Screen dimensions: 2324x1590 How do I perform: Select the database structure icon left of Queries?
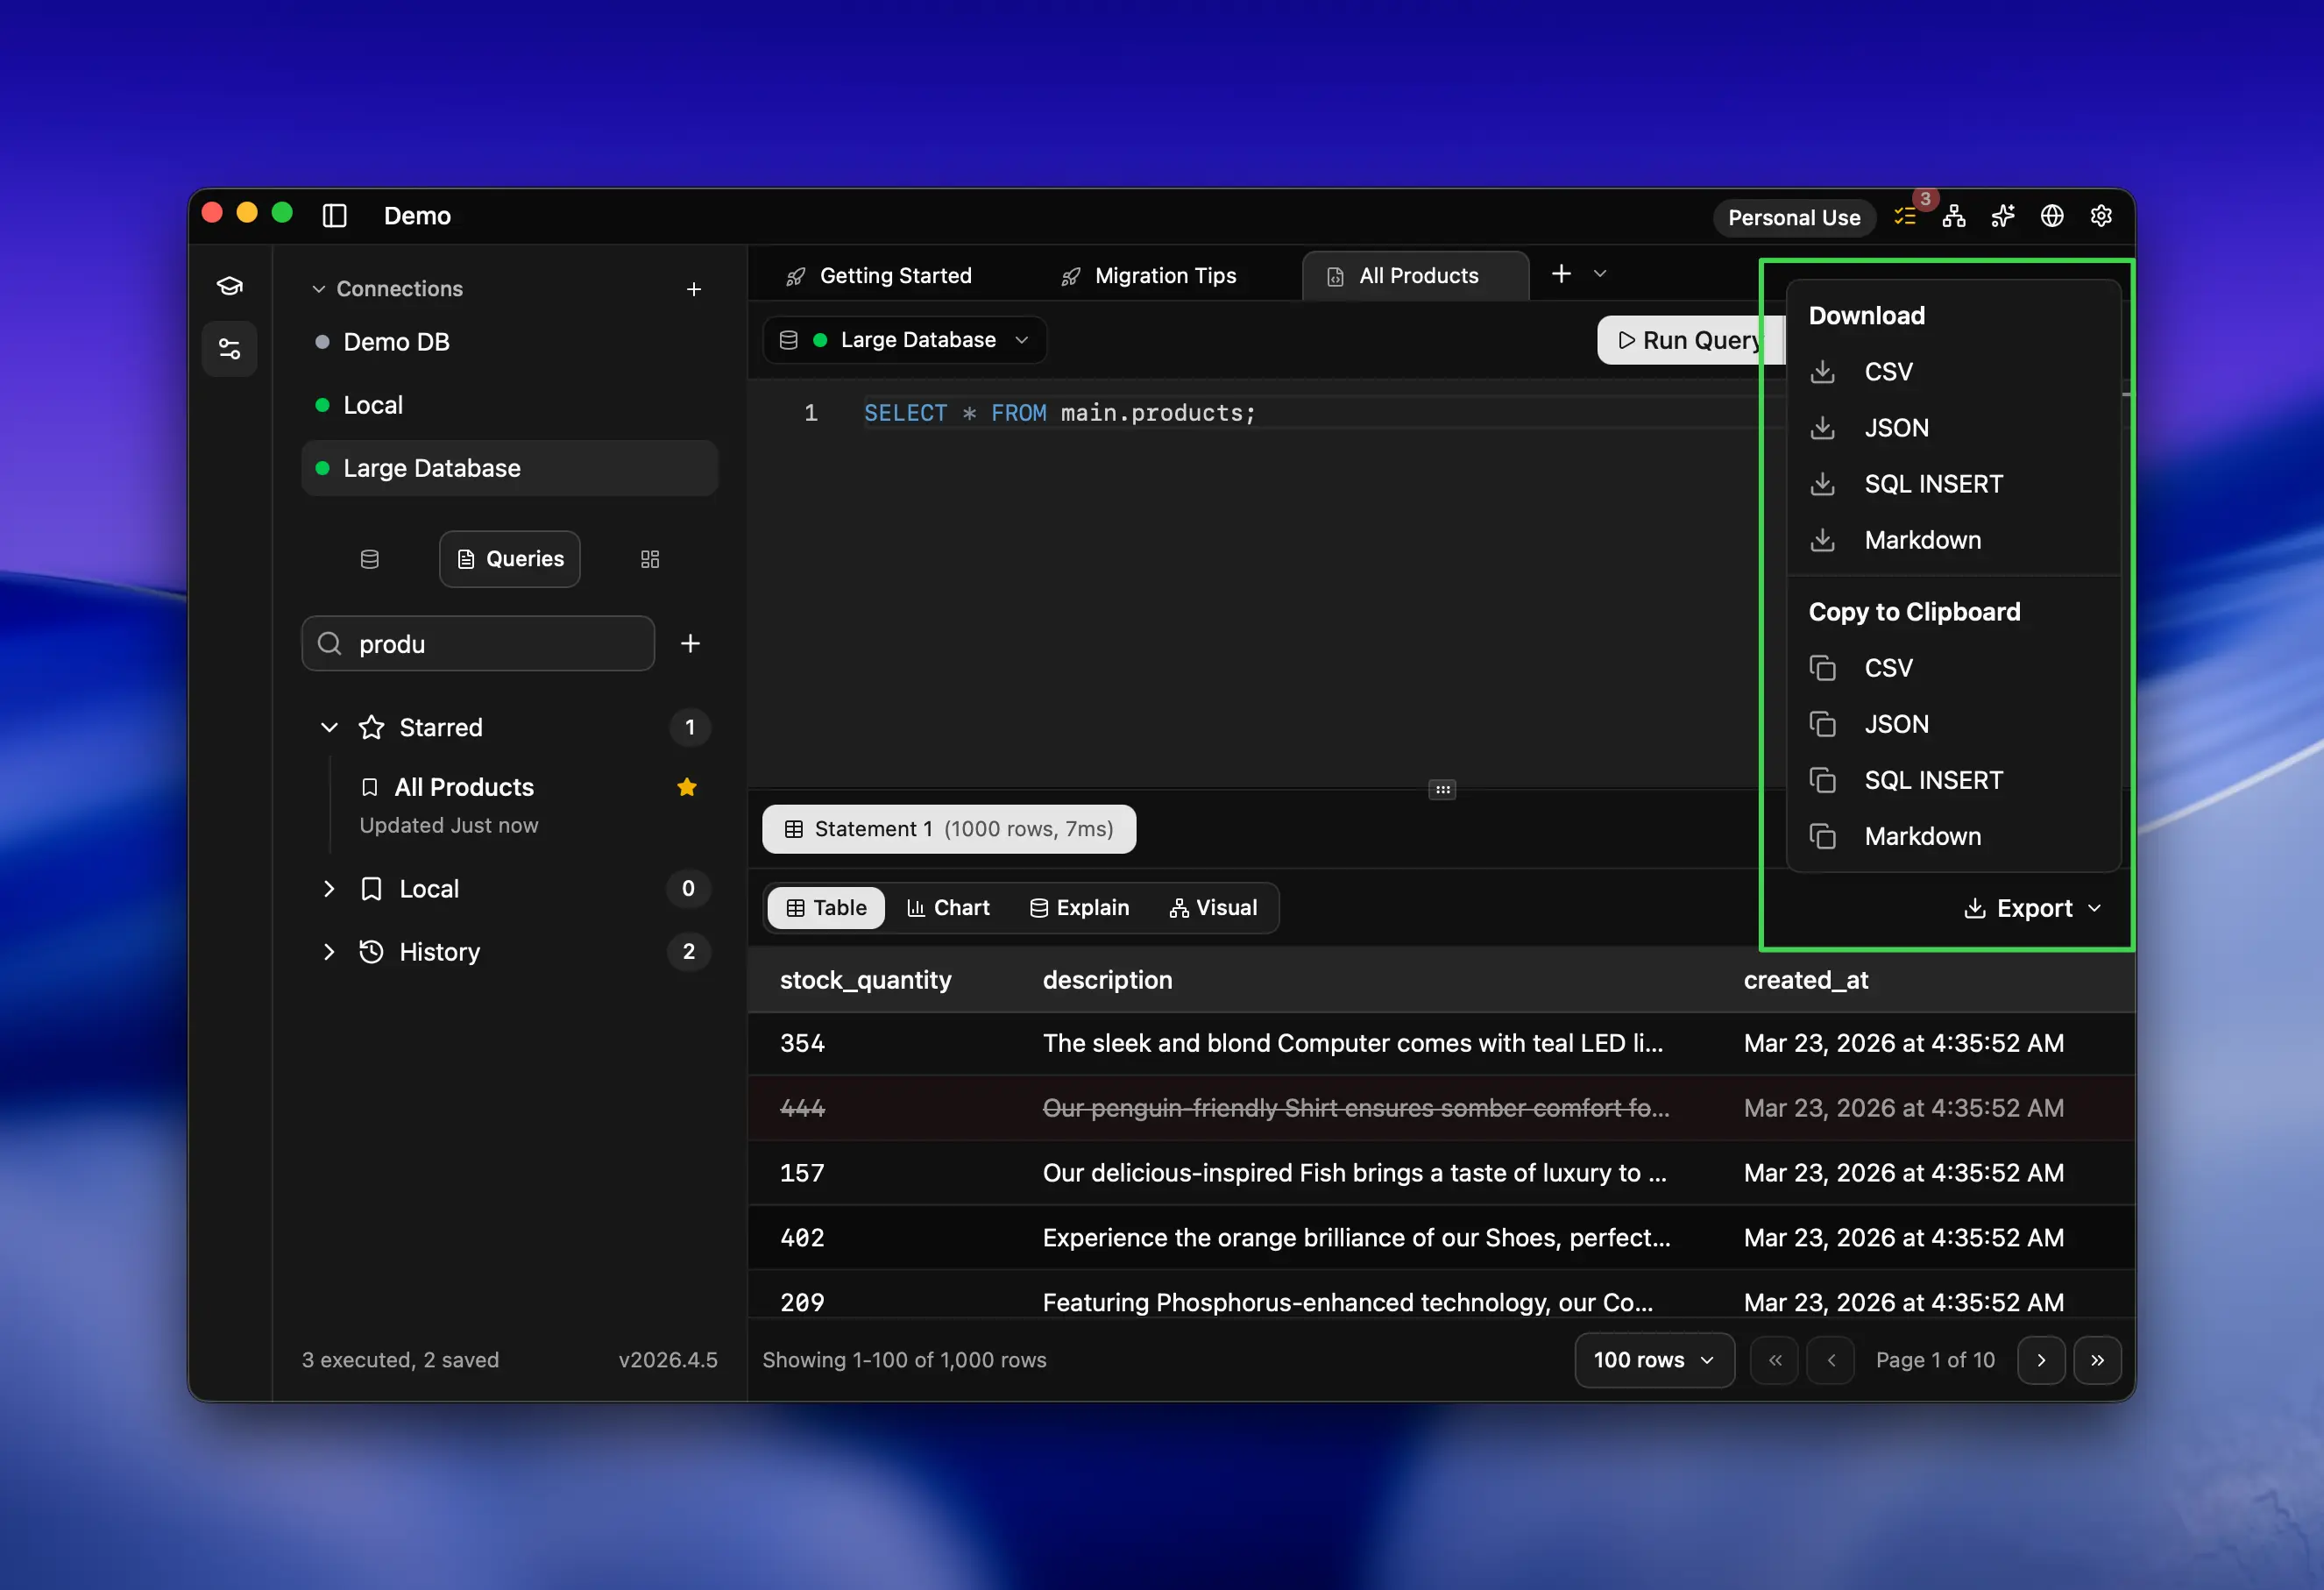369,558
